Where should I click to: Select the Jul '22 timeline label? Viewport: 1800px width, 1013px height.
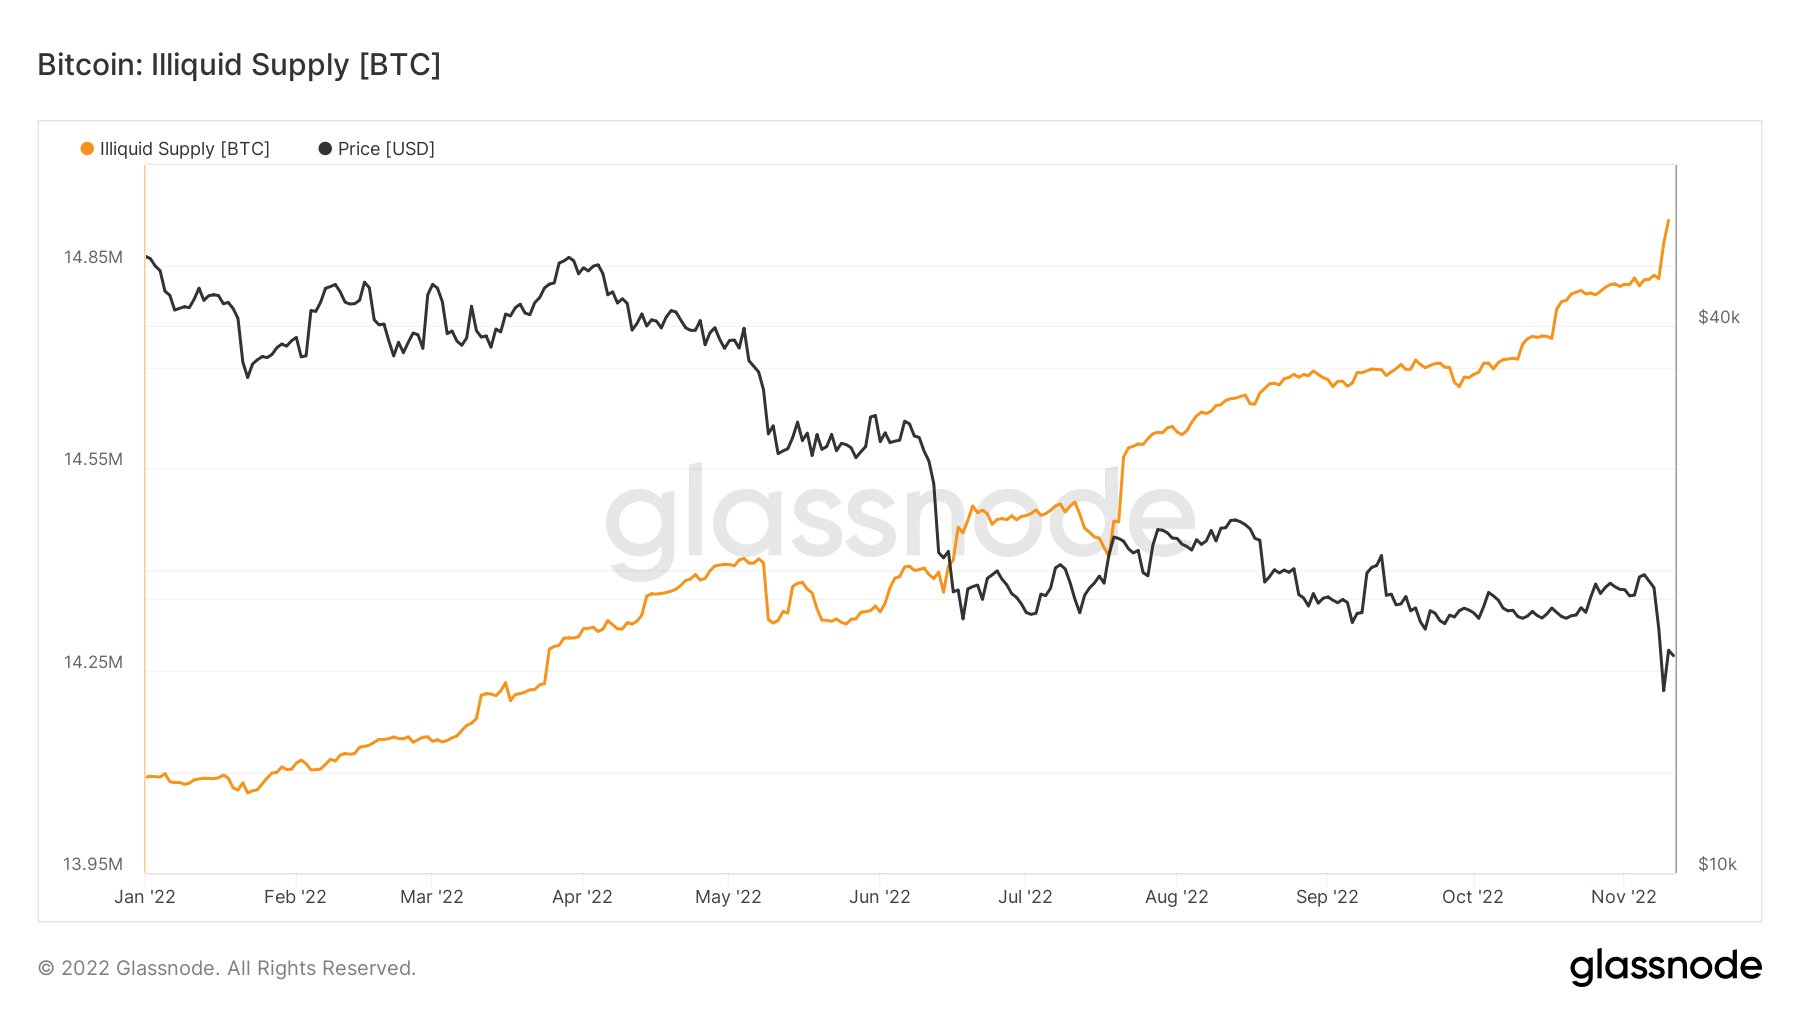coord(1025,897)
